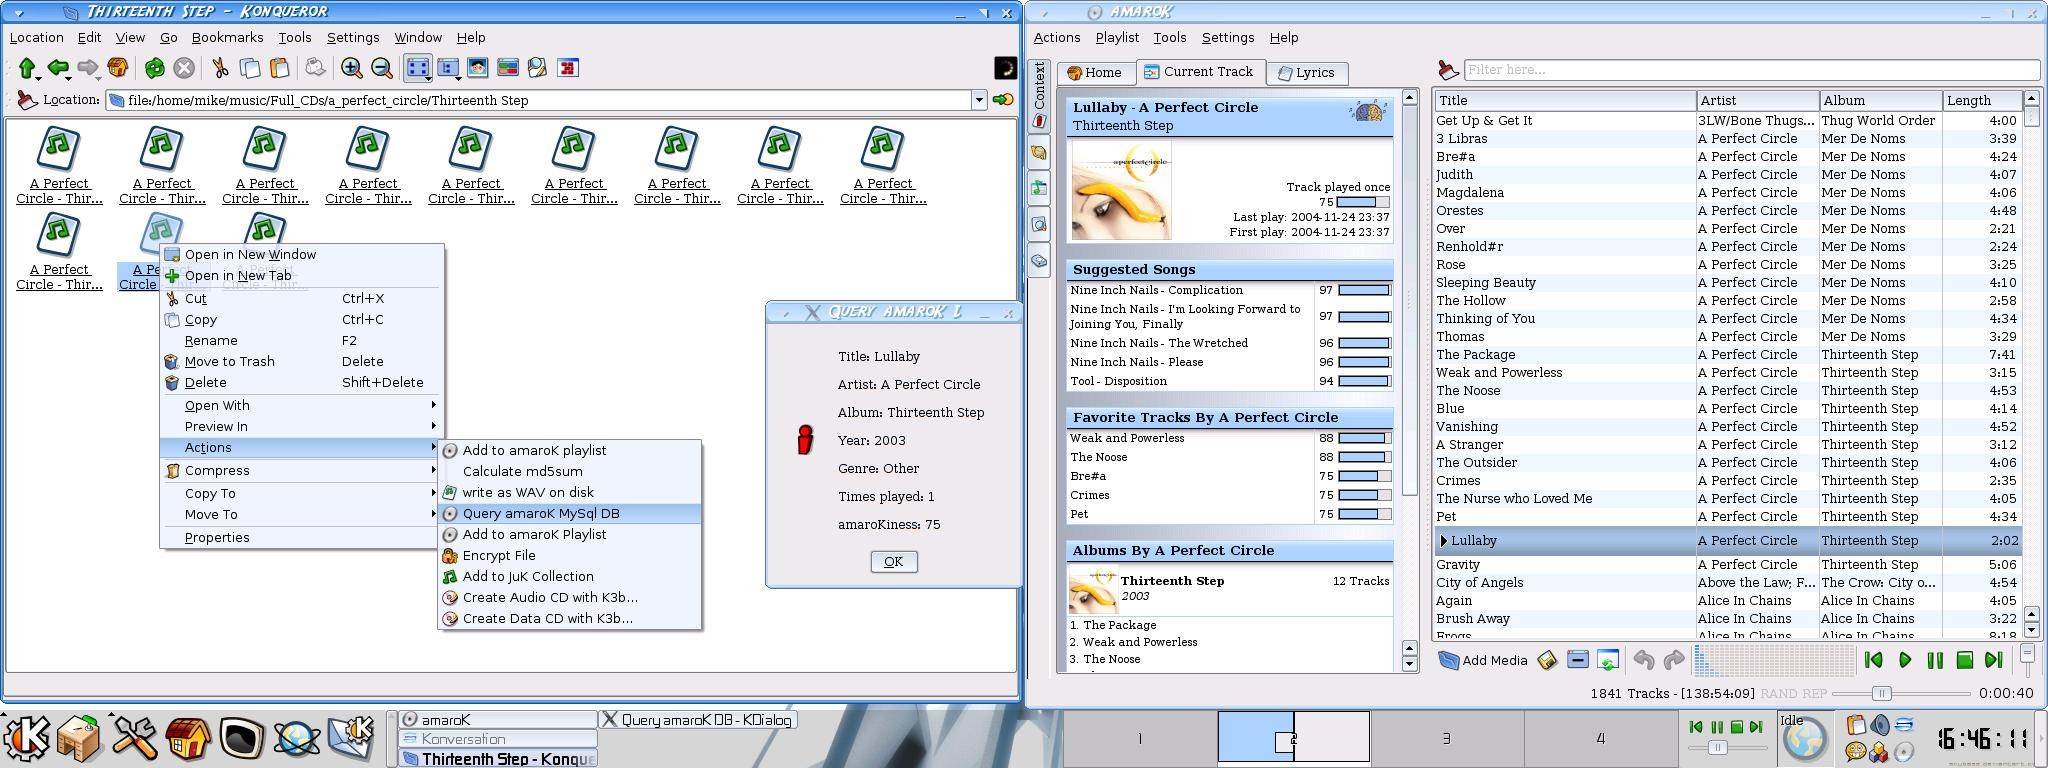Open Konversation from the taskbar
The image size is (2048, 768).
(x=498, y=739)
